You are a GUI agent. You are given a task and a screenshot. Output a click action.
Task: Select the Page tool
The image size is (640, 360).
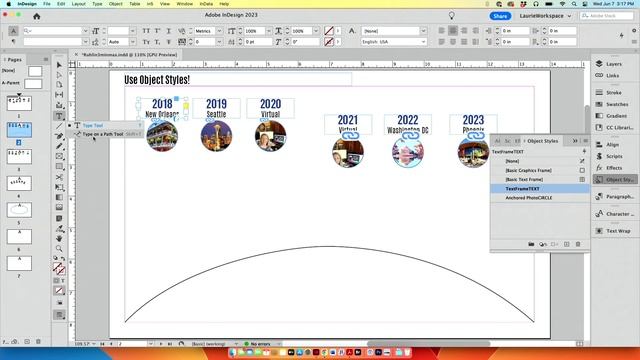(x=59, y=84)
